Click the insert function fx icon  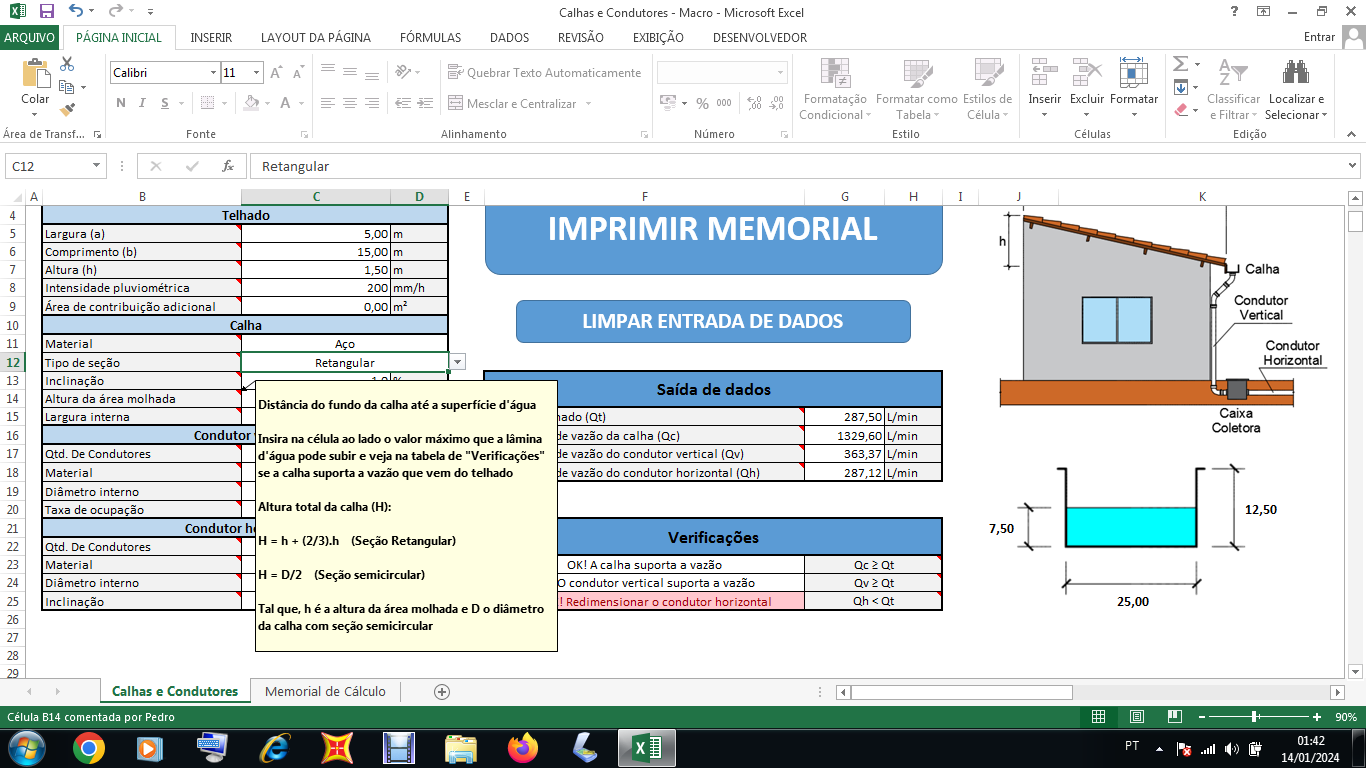coord(228,166)
